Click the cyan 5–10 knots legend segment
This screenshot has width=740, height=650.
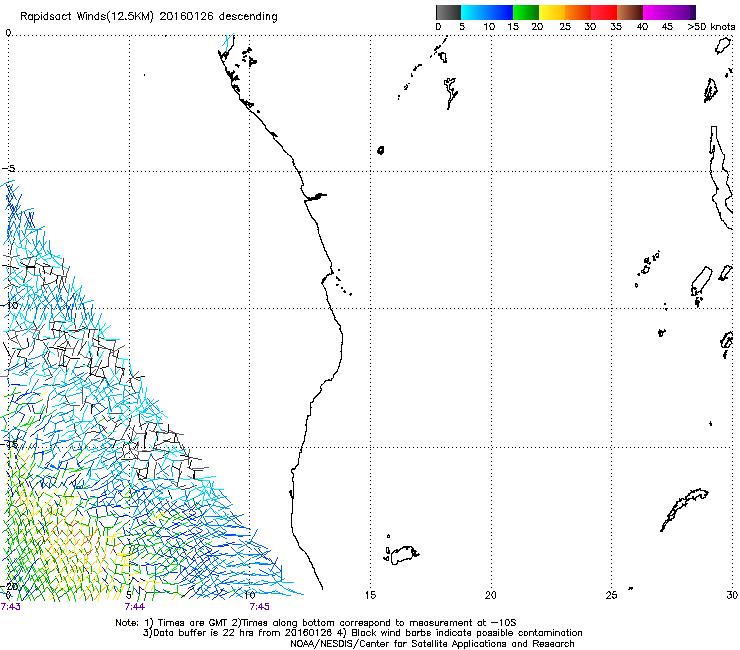[472, 12]
